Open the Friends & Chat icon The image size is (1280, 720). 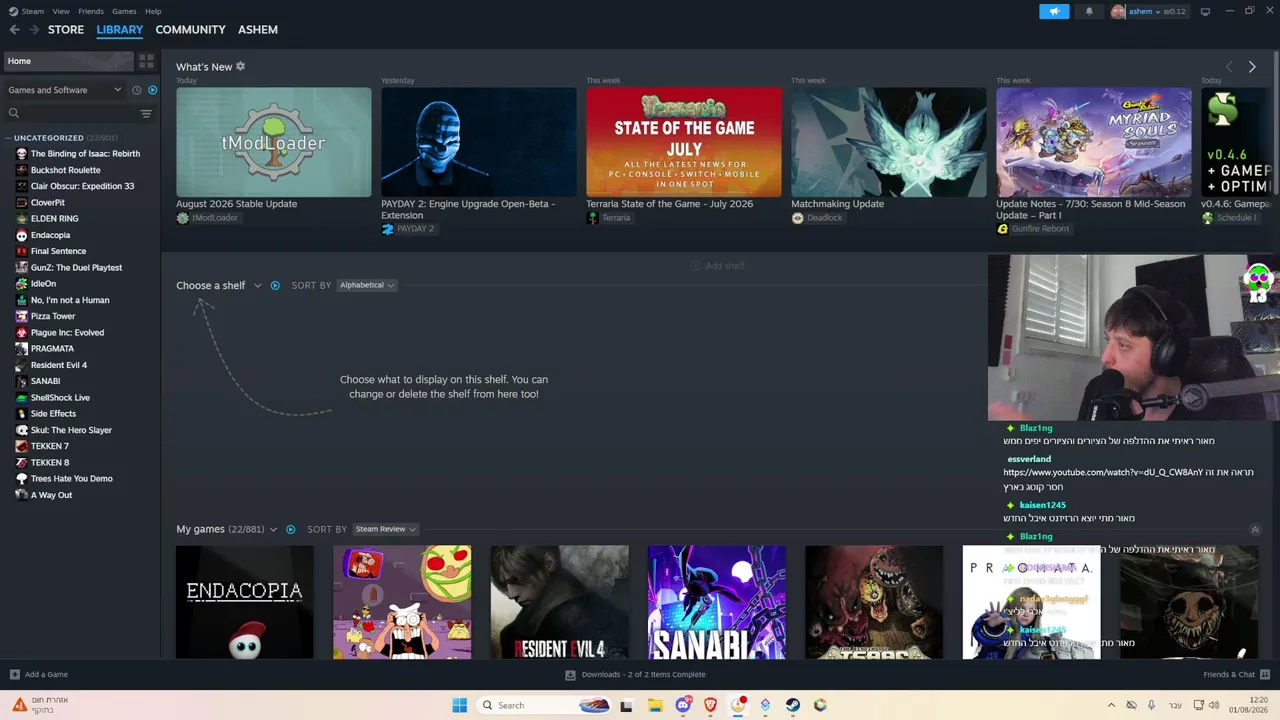(1265, 675)
